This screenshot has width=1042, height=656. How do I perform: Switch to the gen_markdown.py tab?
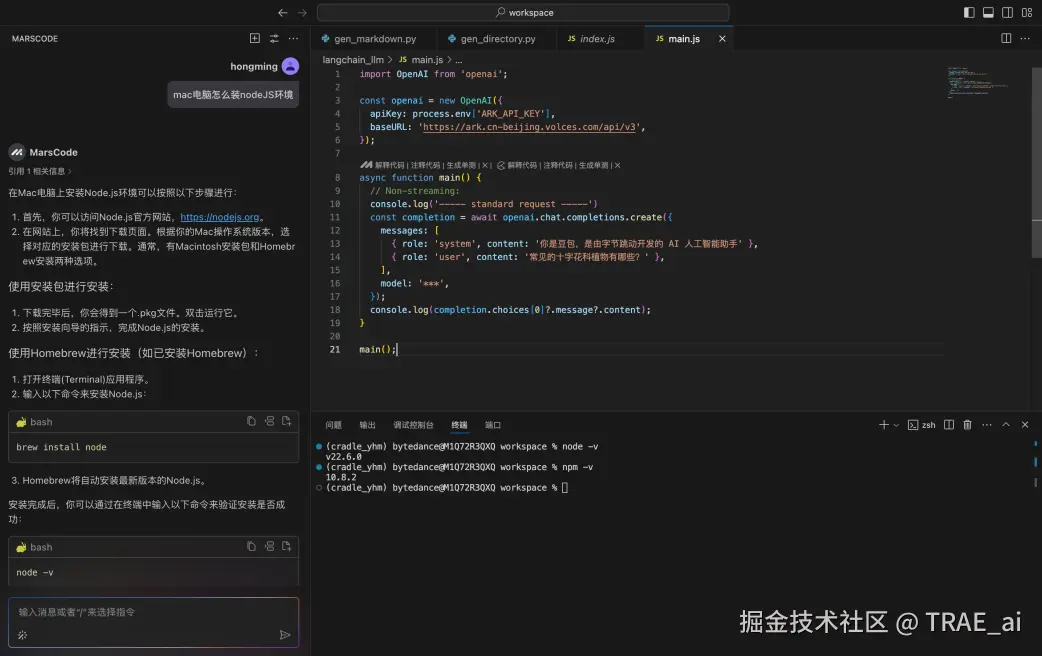[x=375, y=39]
